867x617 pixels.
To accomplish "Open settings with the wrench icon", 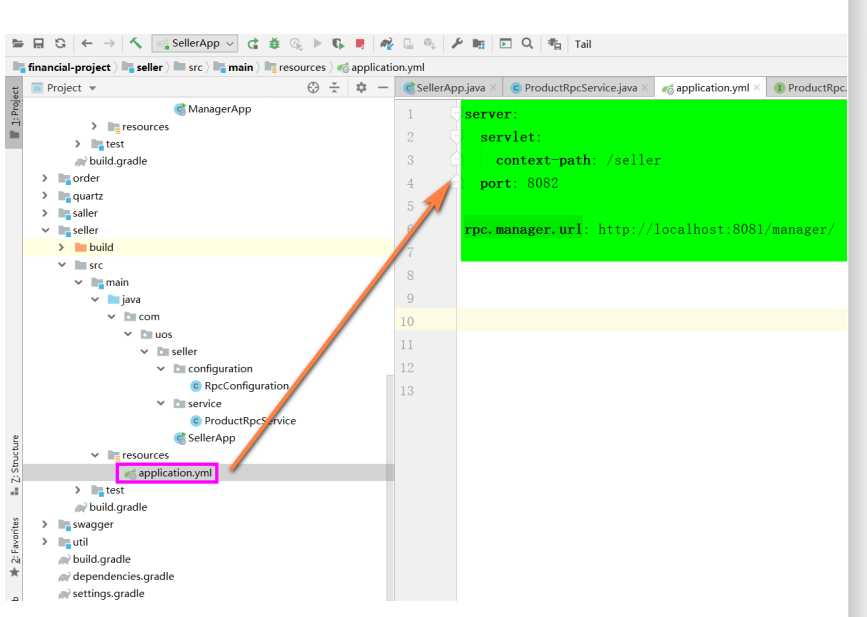I will click(x=457, y=44).
